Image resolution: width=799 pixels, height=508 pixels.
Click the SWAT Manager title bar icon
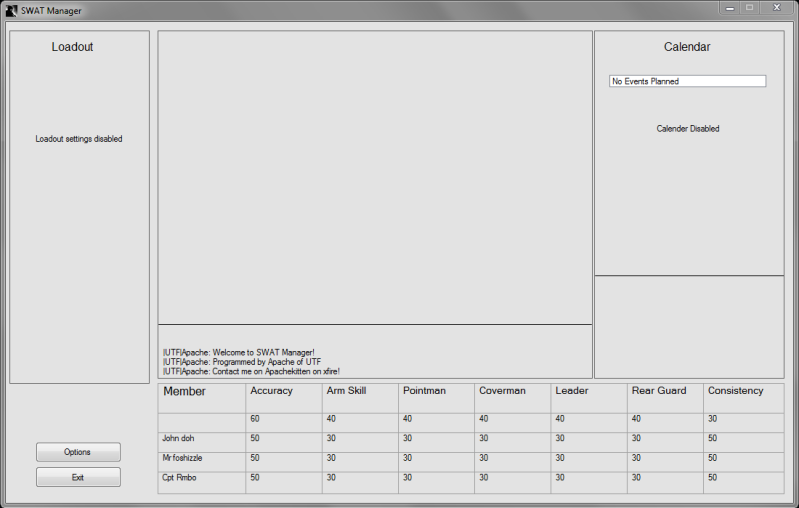[11, 10]
